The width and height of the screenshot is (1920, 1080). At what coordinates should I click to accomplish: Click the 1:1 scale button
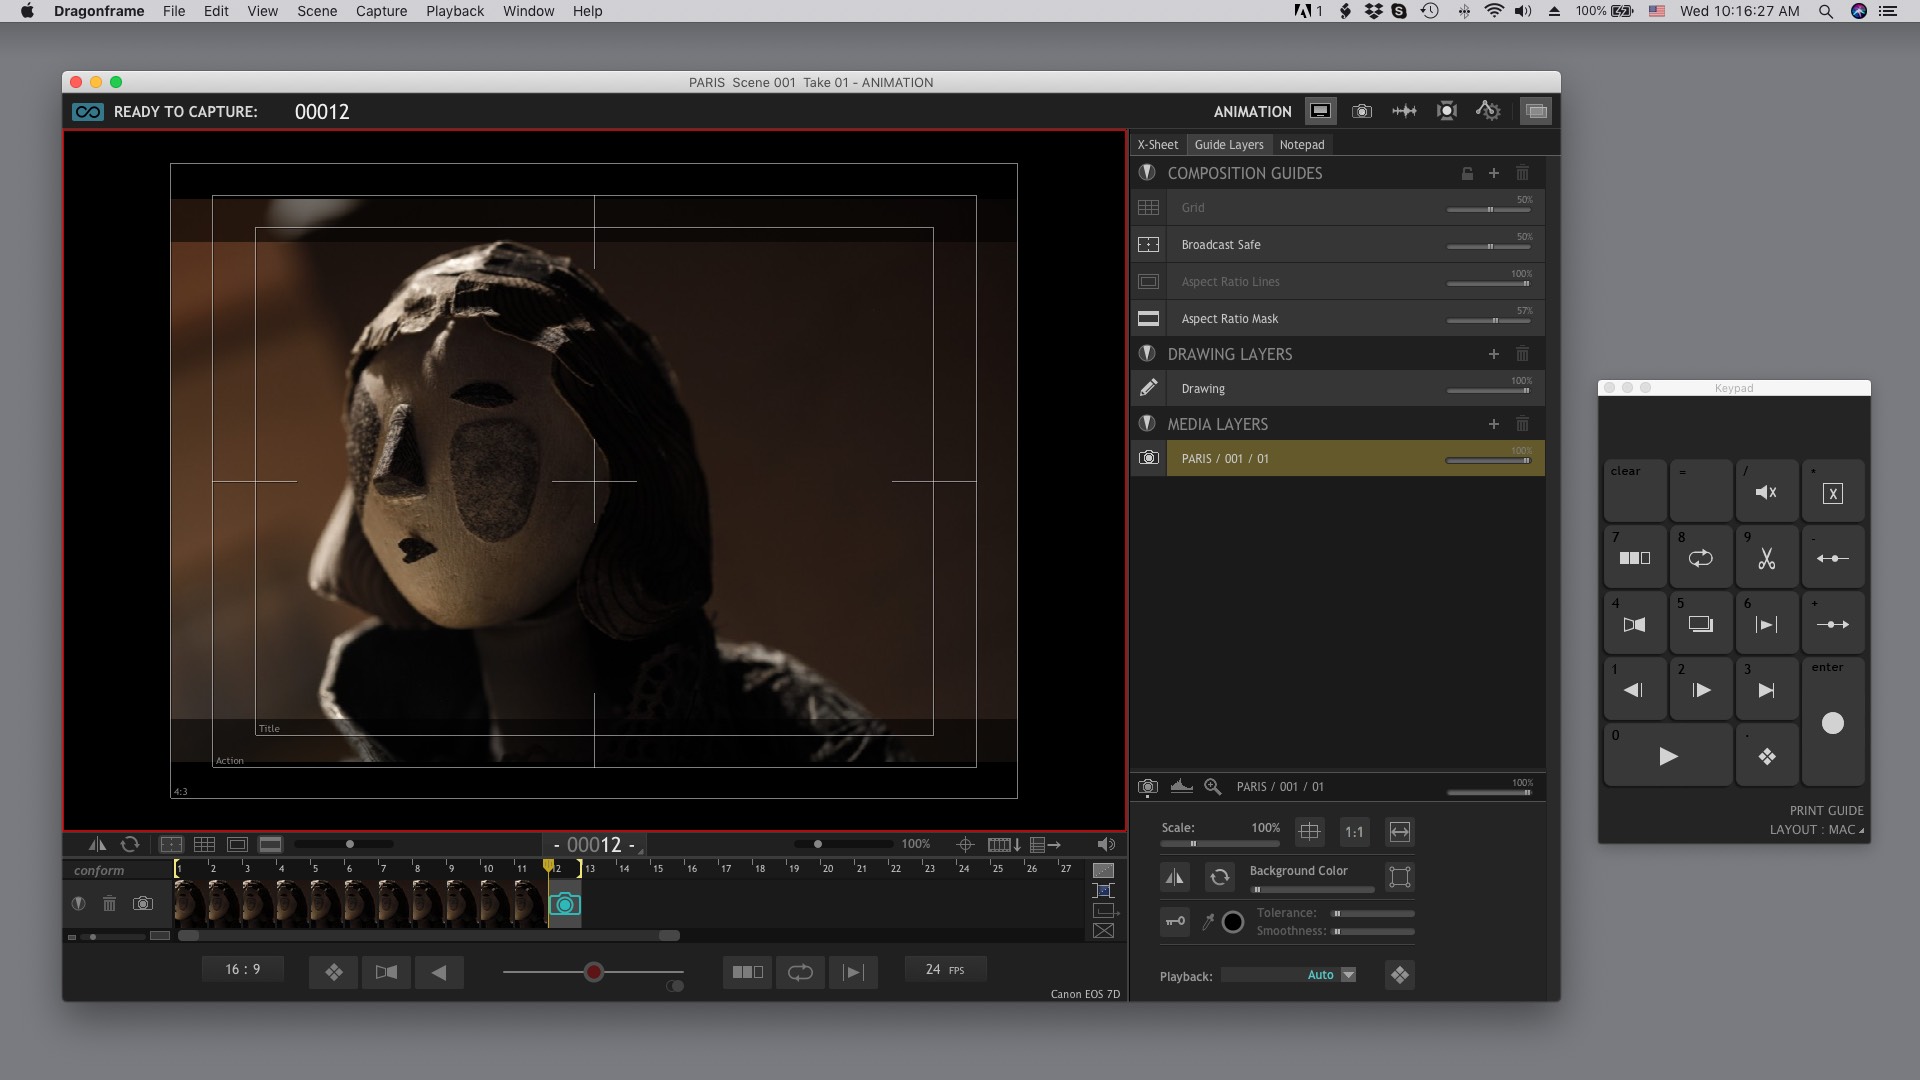[x=1354, y=831]
